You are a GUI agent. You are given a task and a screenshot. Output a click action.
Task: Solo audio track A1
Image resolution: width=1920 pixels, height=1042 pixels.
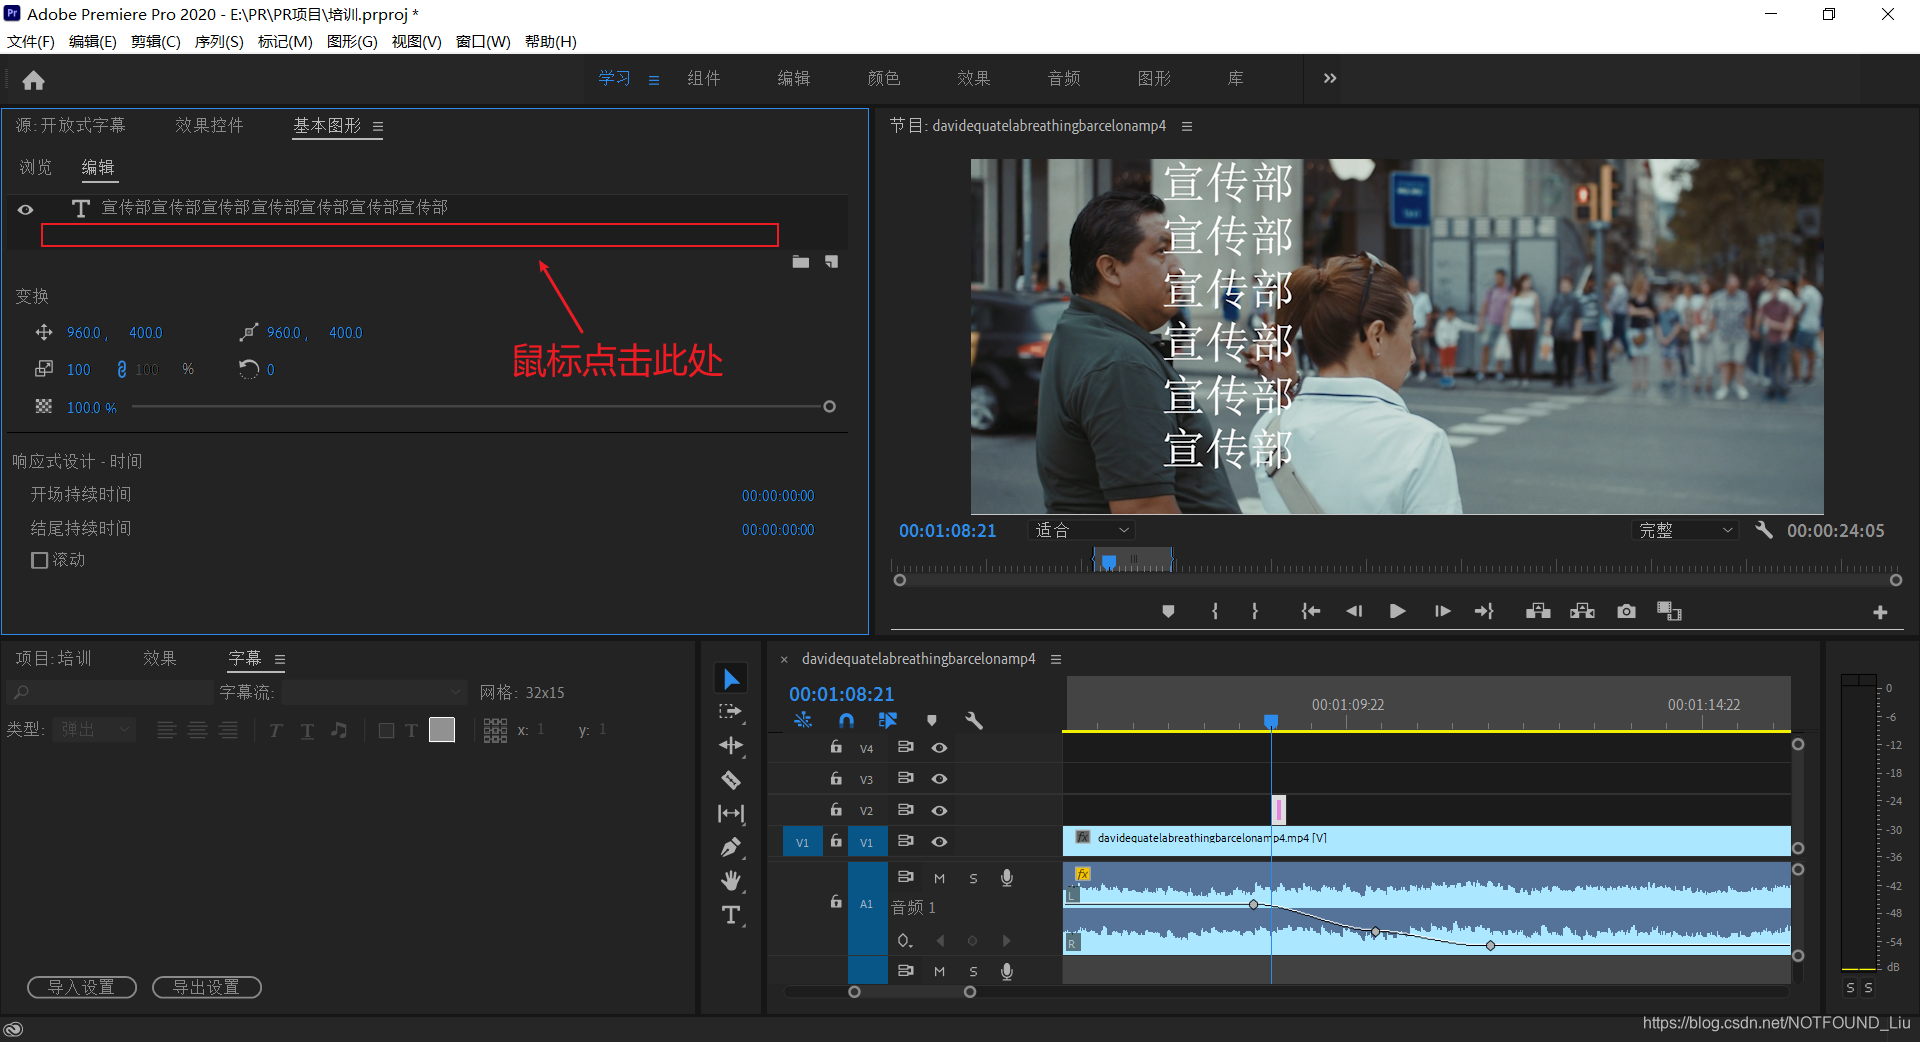[x=973, y=878]
